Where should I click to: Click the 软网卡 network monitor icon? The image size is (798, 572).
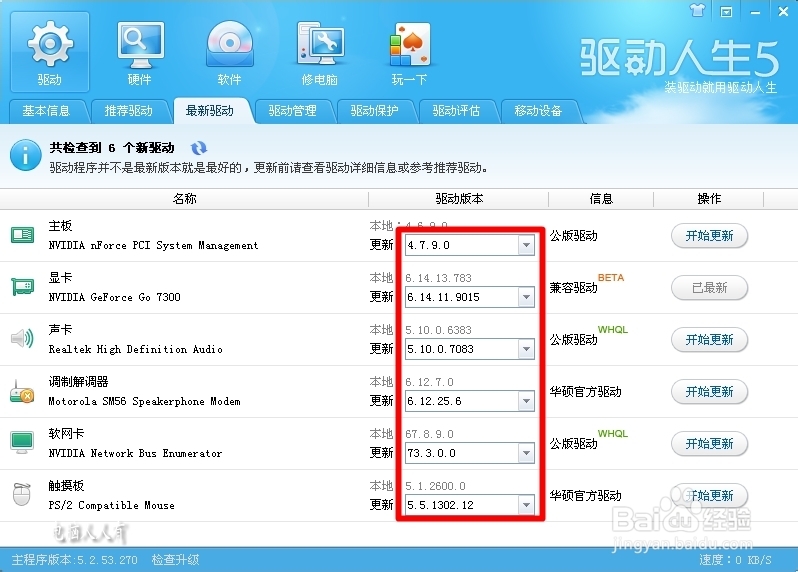(x=22, y=442)
